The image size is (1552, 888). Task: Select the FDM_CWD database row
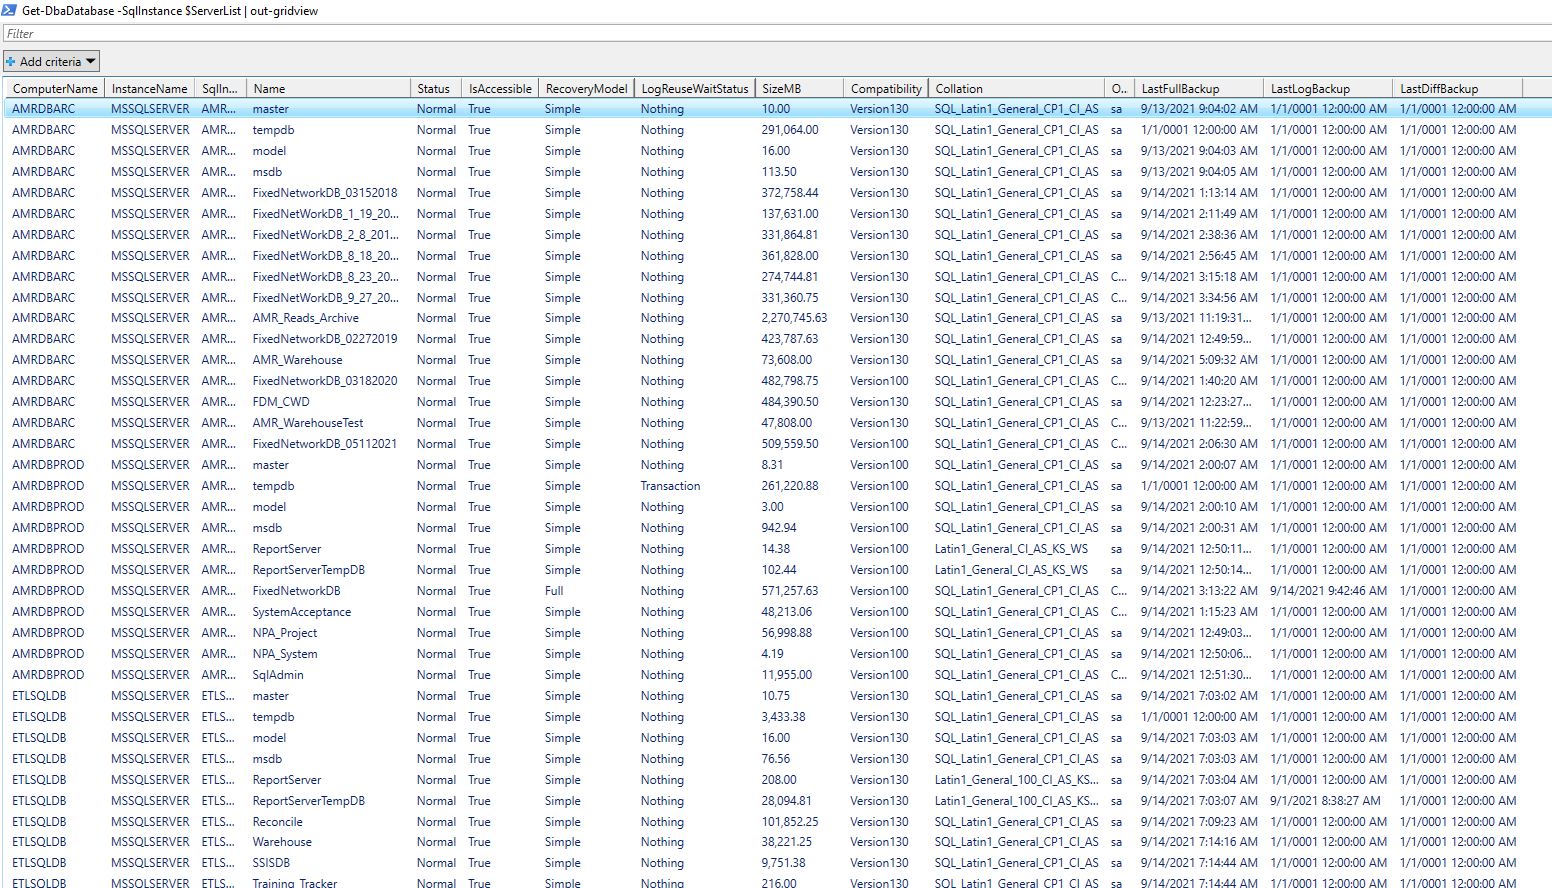281,402
